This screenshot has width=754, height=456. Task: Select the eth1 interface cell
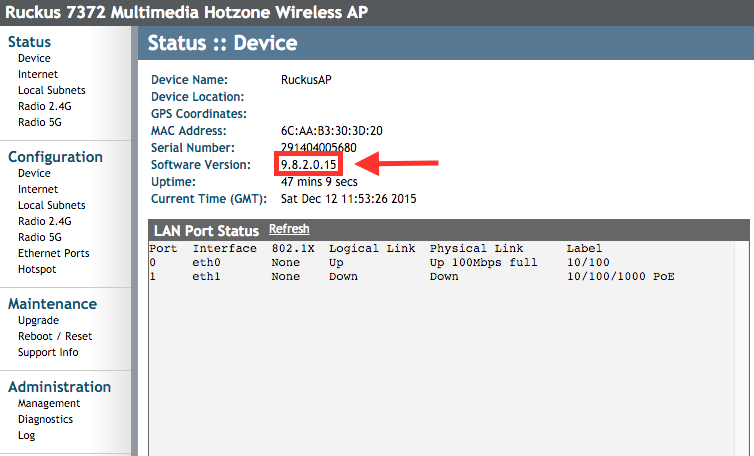coord(206,277)
